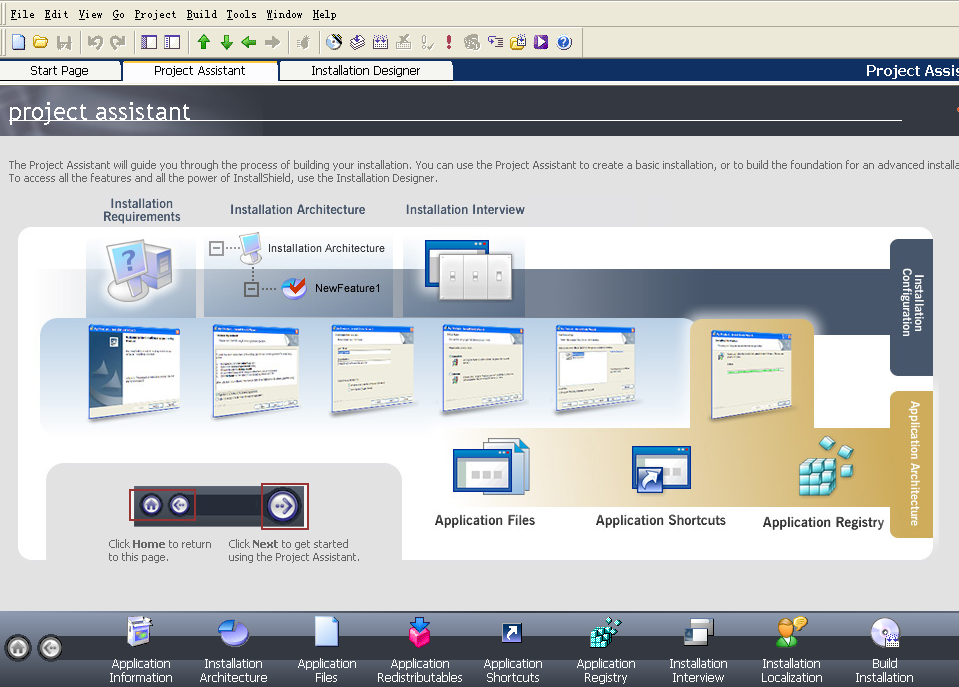Click the red exclamation mark toolbar icon
Image resolution: width=959 pixels, height=687 pixels.
(449, 42)
